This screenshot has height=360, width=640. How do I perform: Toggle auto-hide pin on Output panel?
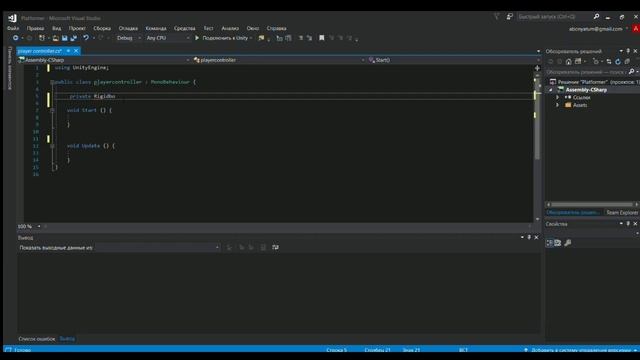coord(529,237)
